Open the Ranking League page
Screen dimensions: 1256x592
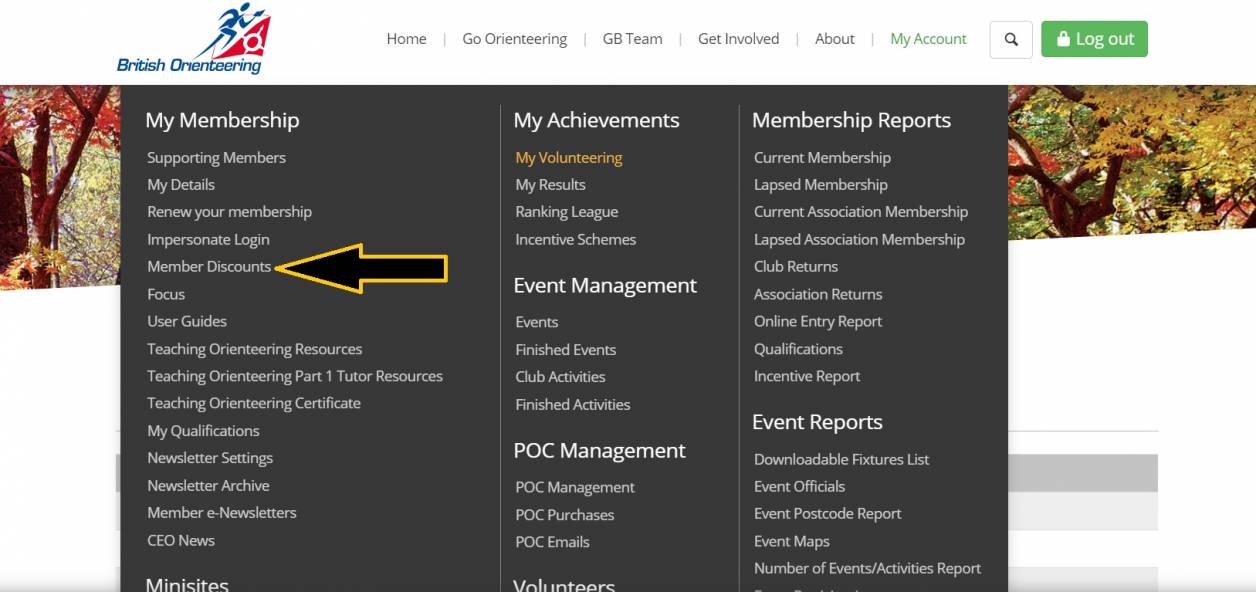click(x=566, y=212)
